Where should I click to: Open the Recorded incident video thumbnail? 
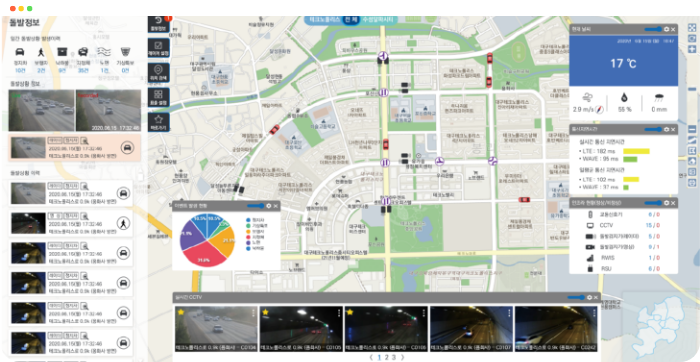click(108, 111)
